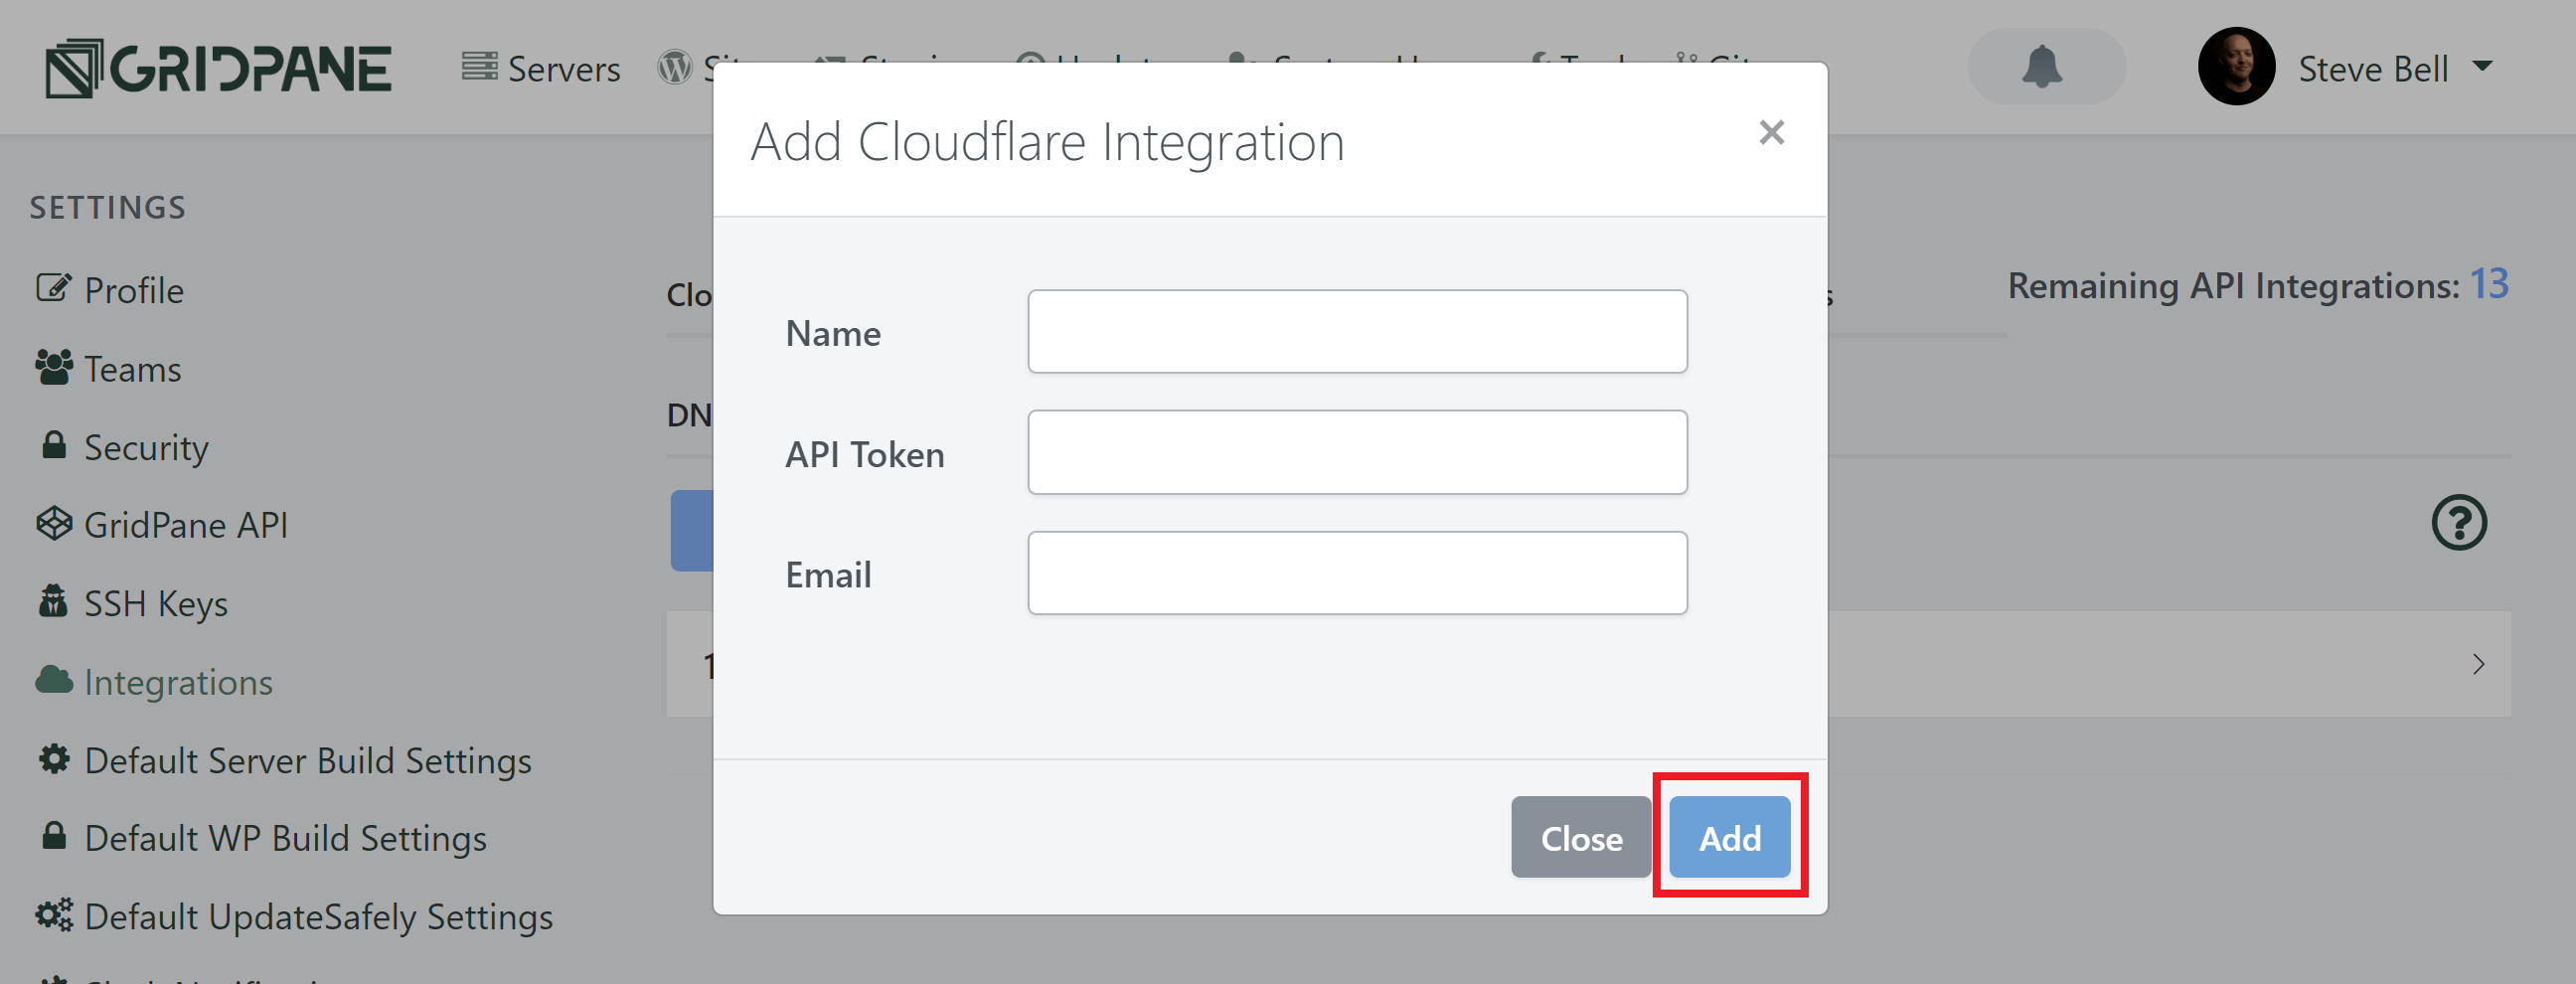Click the Default WP Build lock icon
The width and height of the screenshot is (2576, 984).
tap(54, 836)
